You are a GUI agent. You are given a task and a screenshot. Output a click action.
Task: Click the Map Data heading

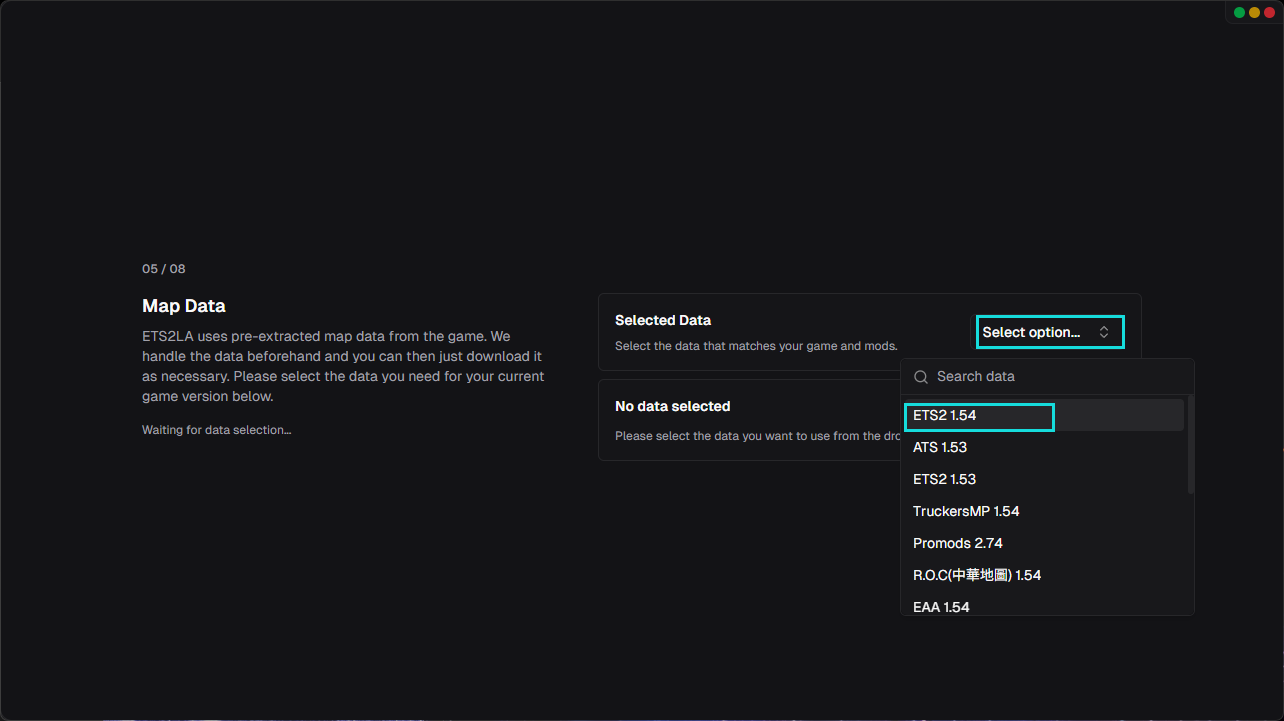pos(184,306)
